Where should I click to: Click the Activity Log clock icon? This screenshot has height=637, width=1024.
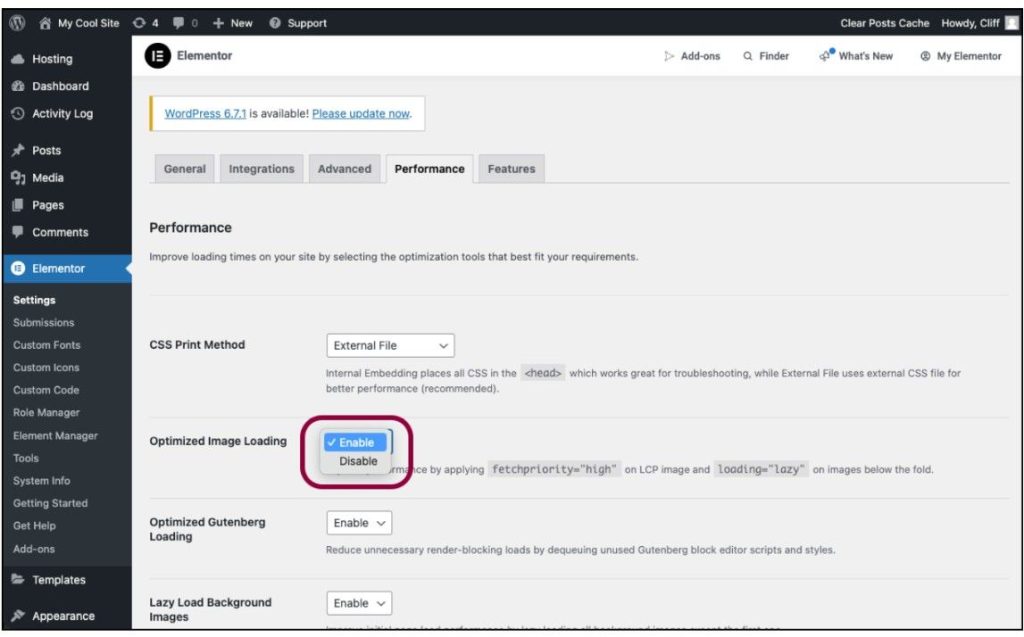(18, 114)
